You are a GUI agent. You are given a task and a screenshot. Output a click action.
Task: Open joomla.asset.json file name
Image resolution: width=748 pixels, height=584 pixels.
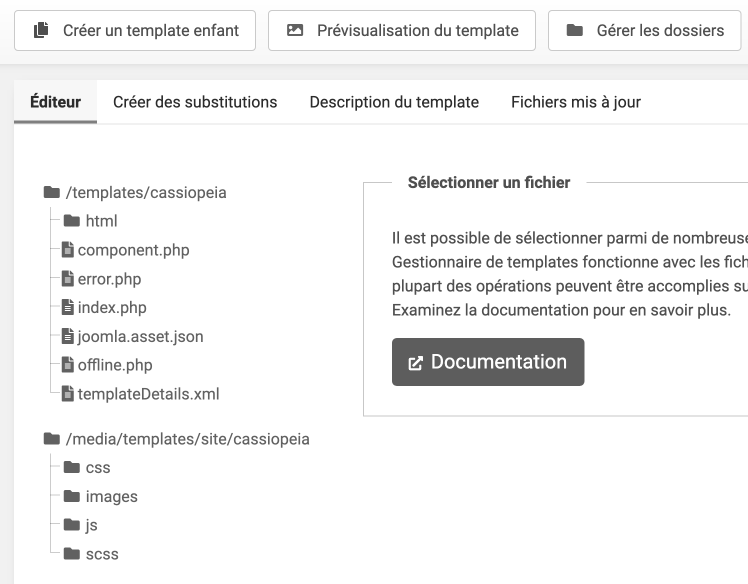tap(141, 337)
